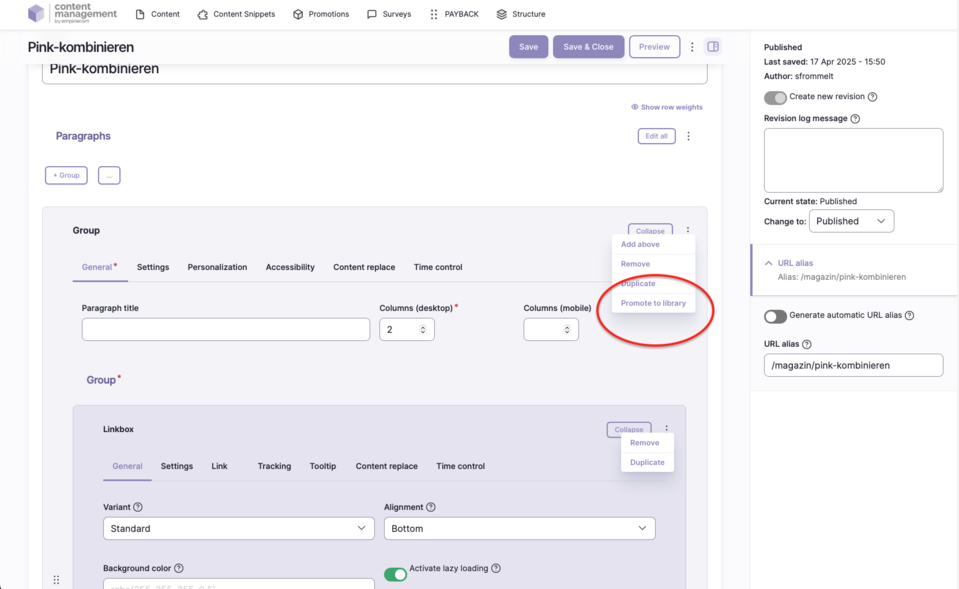The width and height of the screenshot is (959, 589).
Task: Enable Generate automatic URL alias toggle
Action: click(x=775, y=316)
